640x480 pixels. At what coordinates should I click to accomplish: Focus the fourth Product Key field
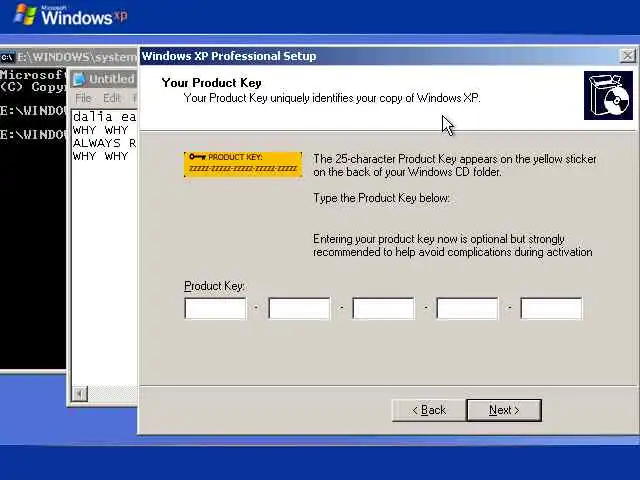tap(467, 308)
